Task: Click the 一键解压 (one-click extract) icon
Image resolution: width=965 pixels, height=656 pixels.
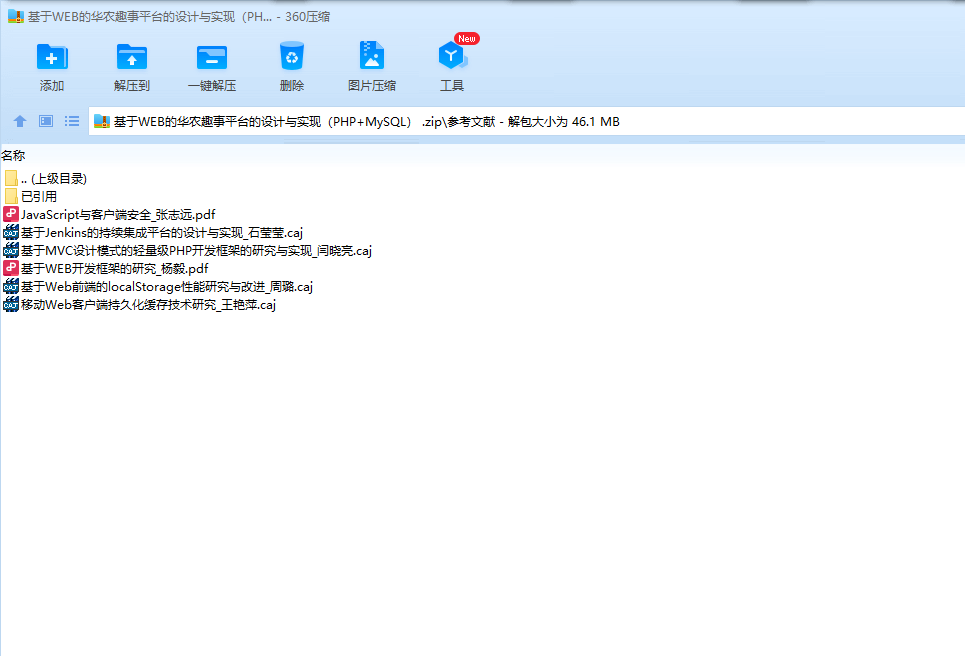Action: pos(212,57)
